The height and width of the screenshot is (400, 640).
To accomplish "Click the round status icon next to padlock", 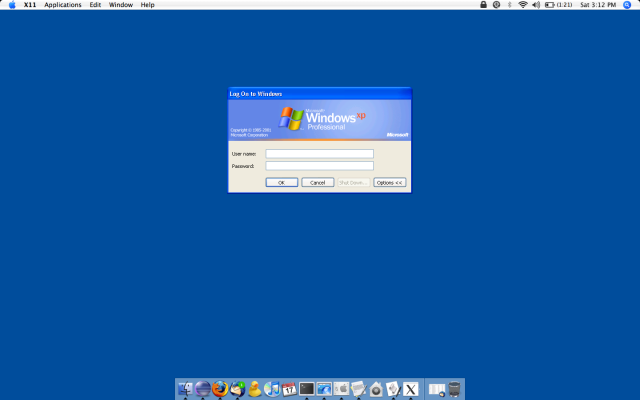I will pos(496,5).
